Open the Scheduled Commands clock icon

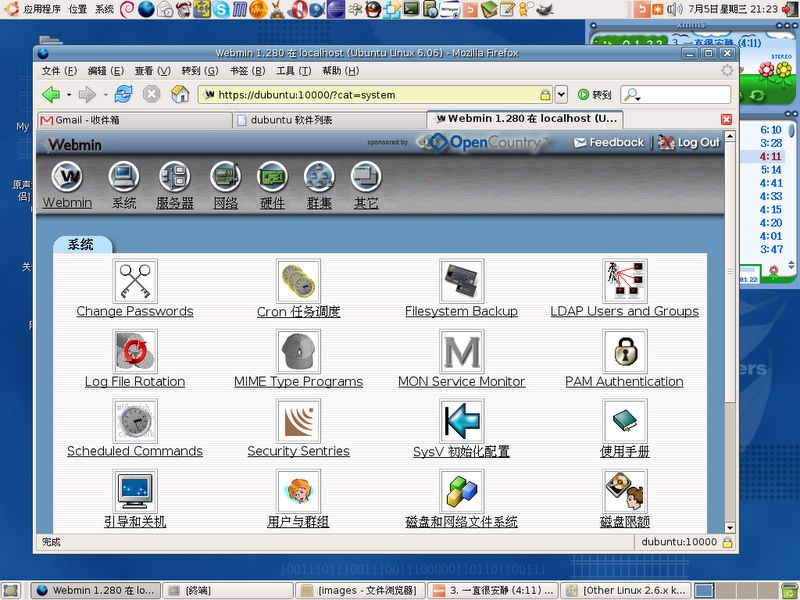[x=135, y=421]
